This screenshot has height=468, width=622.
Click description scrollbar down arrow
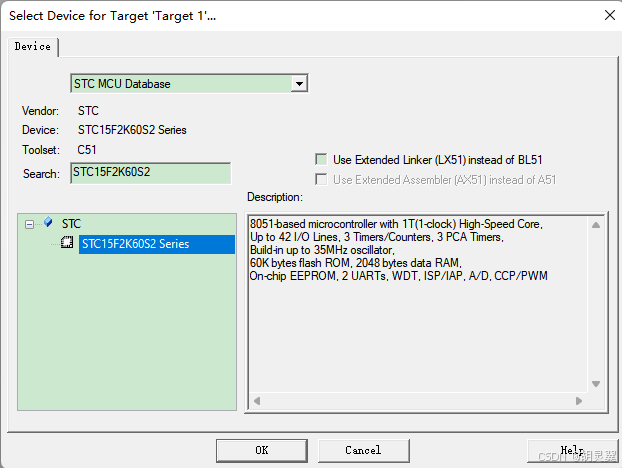click(595, 384)
